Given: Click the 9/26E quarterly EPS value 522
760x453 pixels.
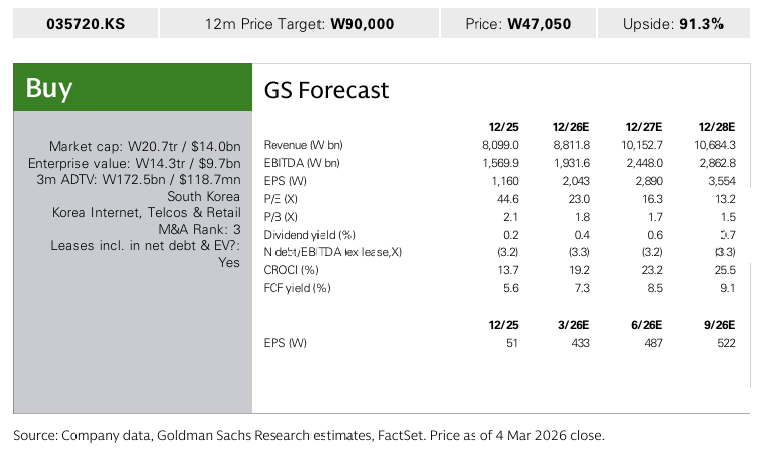Looking at the screenshot, I should pyautogui.click(x=725, y=343).
